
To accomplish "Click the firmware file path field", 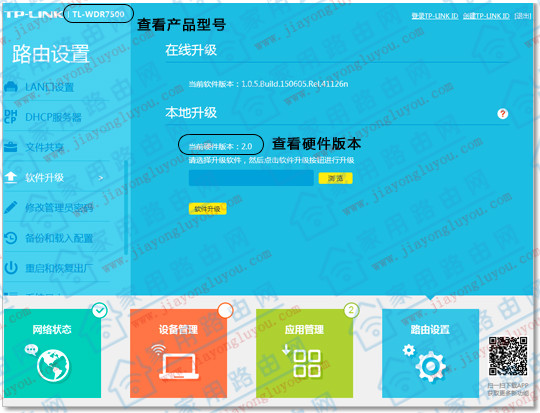I will pos(251,178).
